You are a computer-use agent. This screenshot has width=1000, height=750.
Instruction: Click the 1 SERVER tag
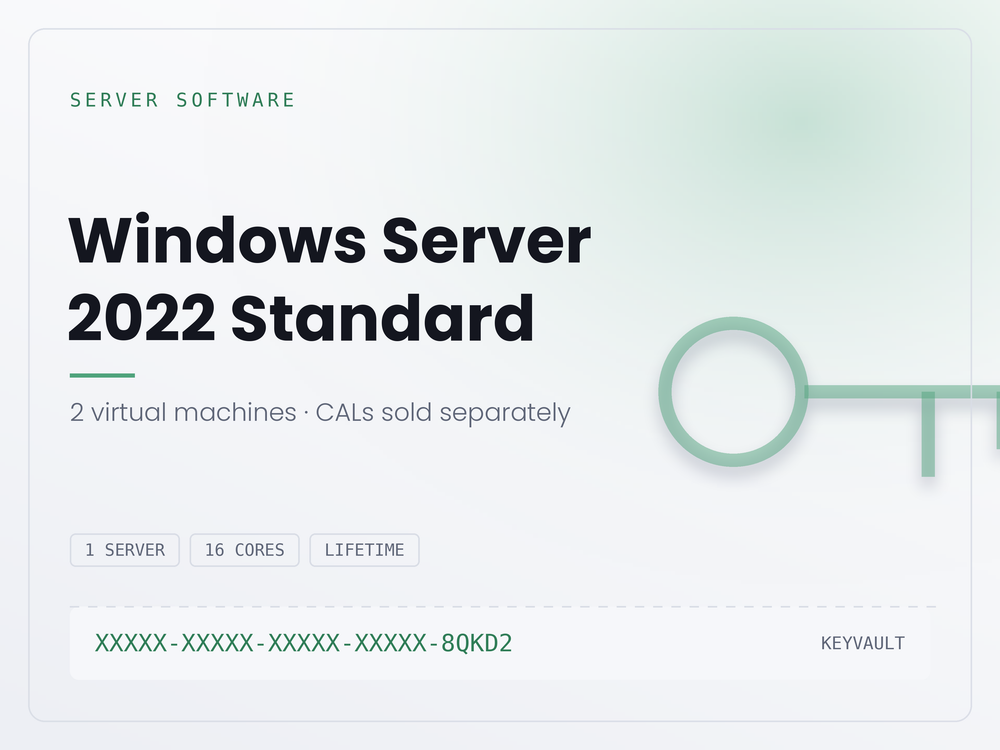(x=125, y=550)
